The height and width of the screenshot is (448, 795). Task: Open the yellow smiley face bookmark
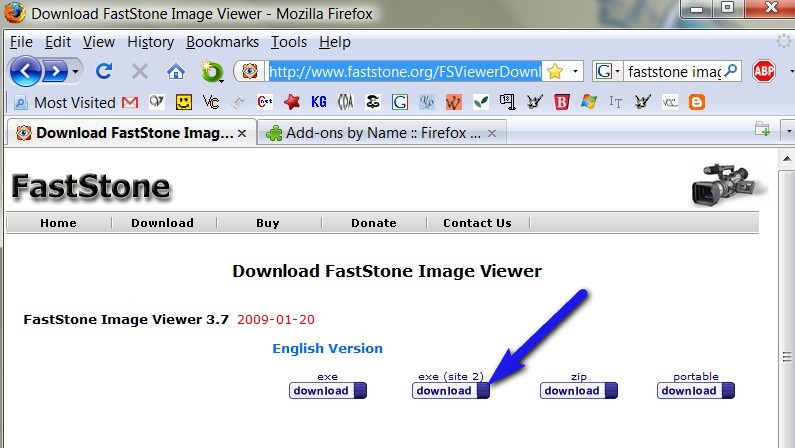click(184, 102)
